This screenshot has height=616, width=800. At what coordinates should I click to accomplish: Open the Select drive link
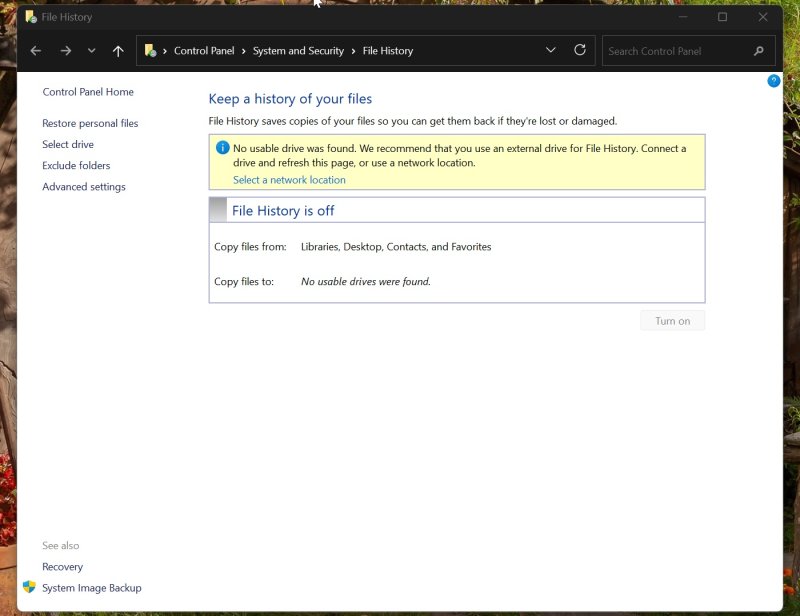tap(68, 144)
